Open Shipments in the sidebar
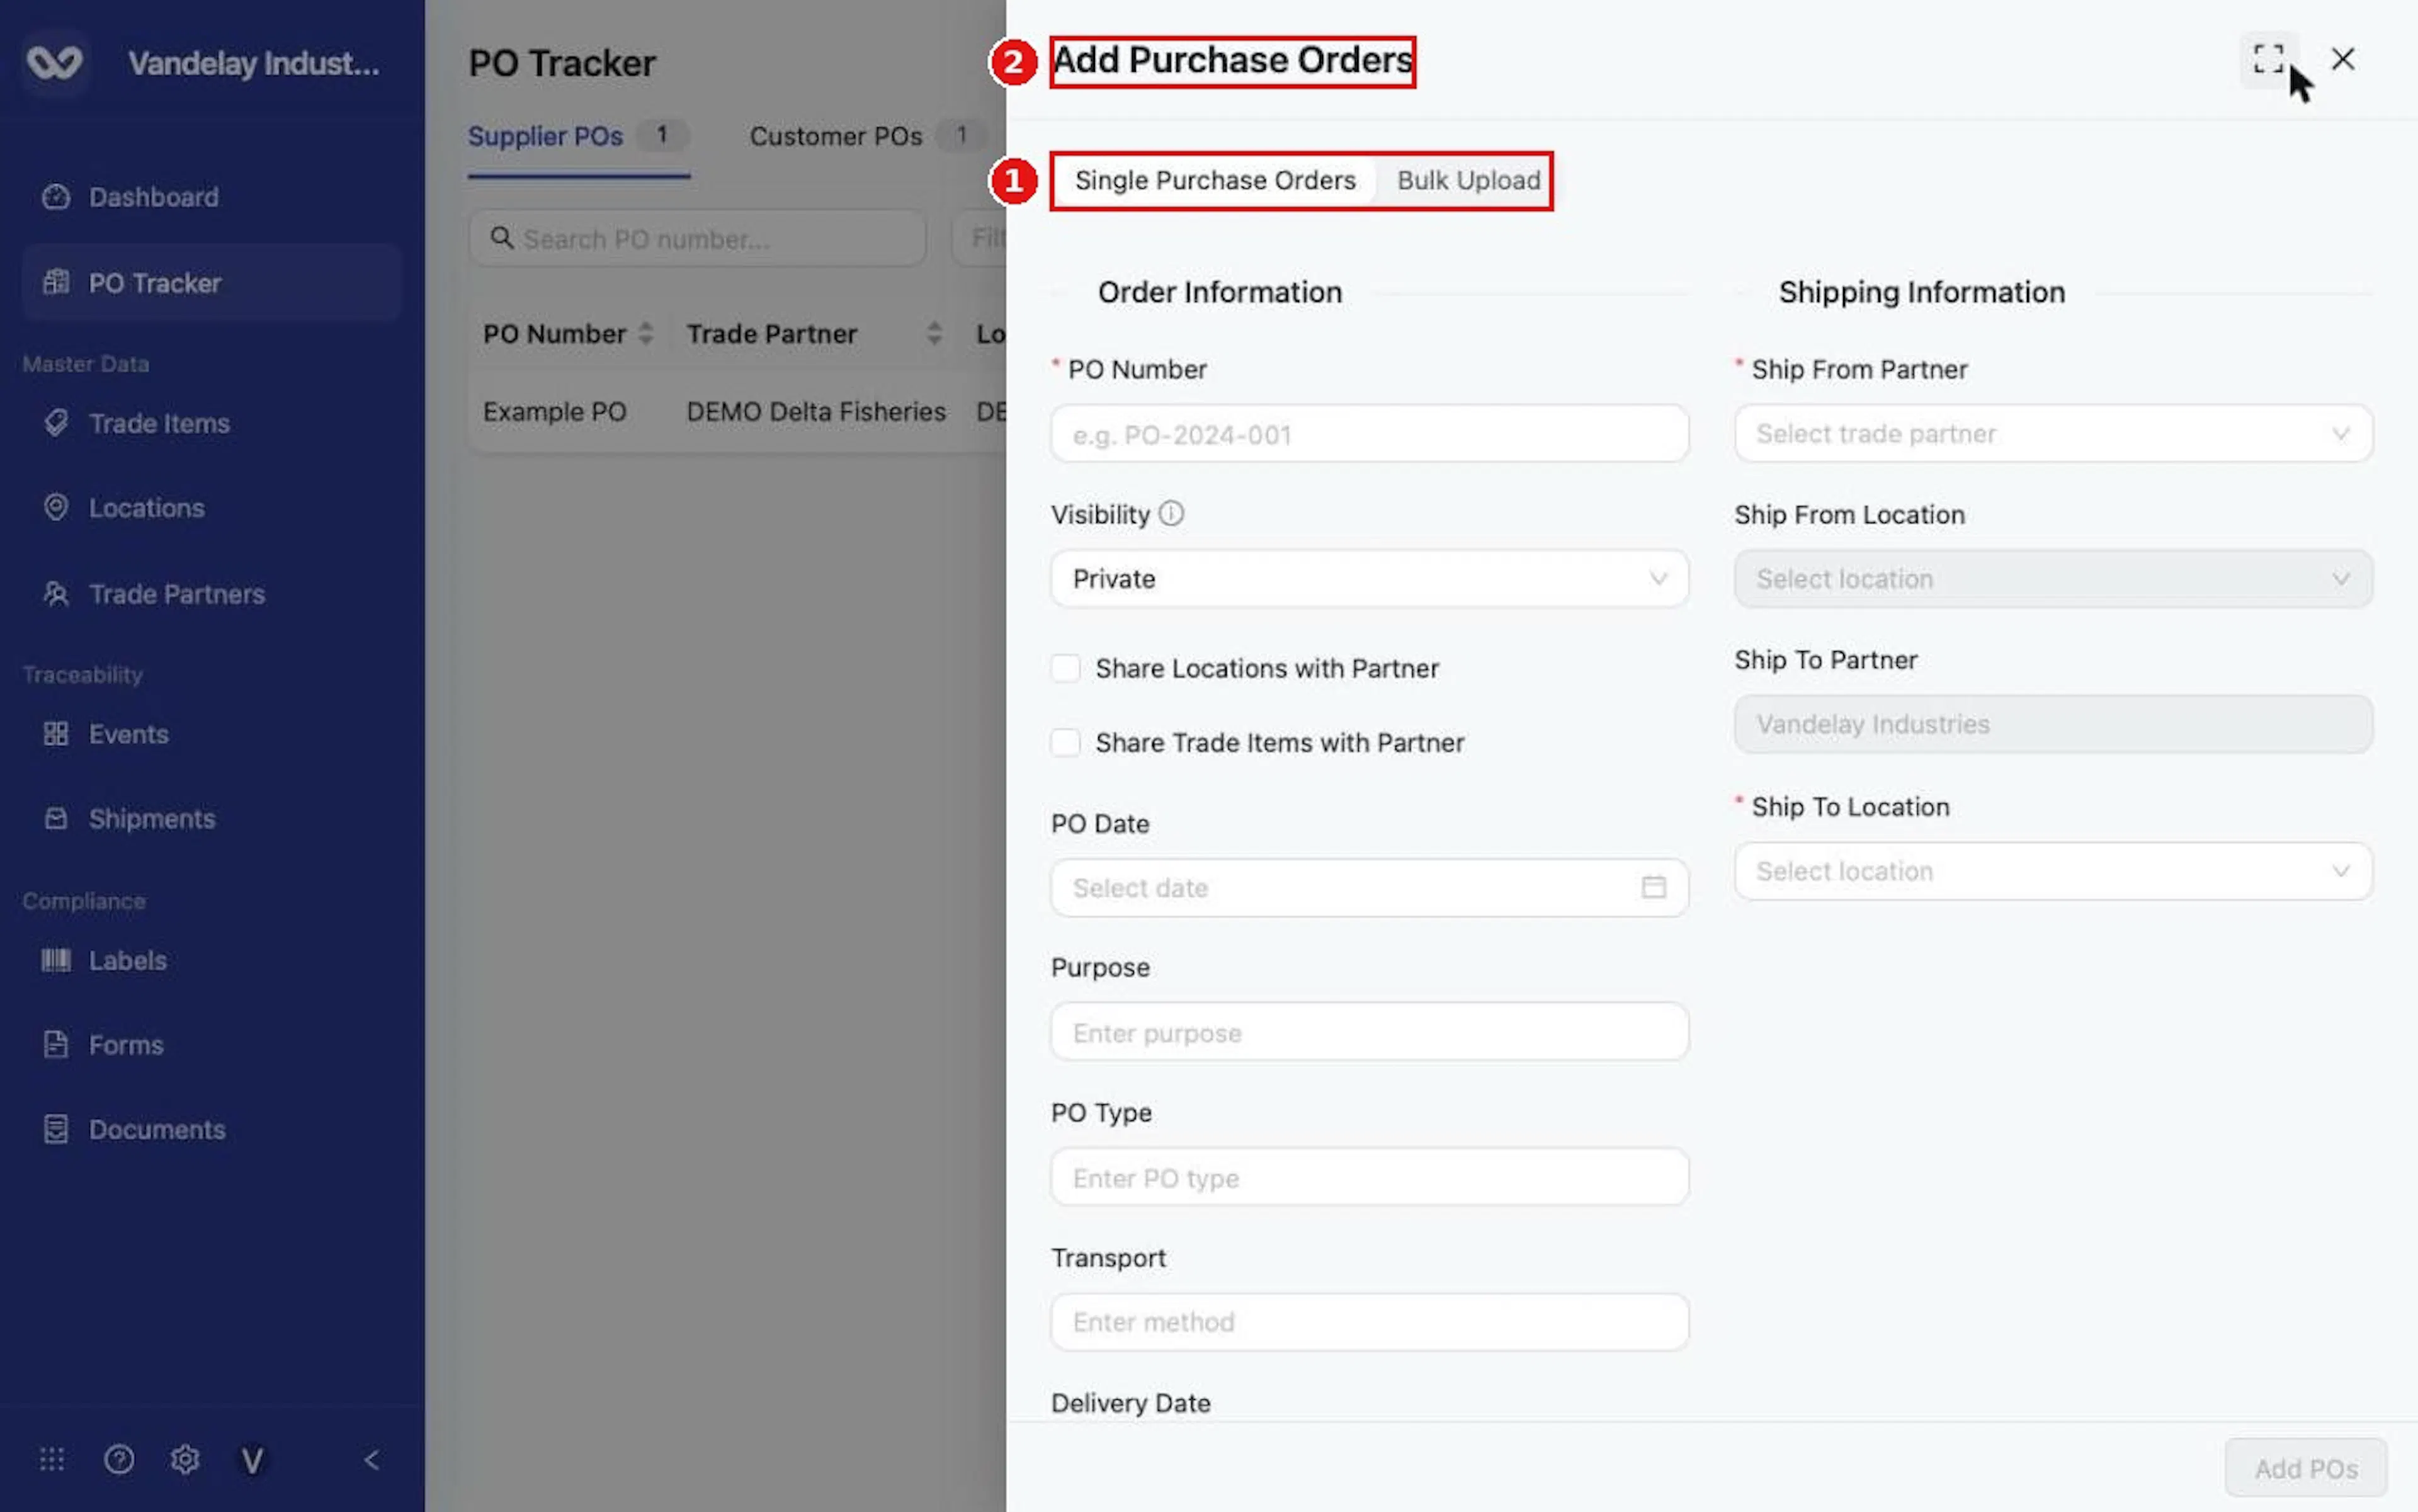Screen dimensions: 2418x1512 211,819
